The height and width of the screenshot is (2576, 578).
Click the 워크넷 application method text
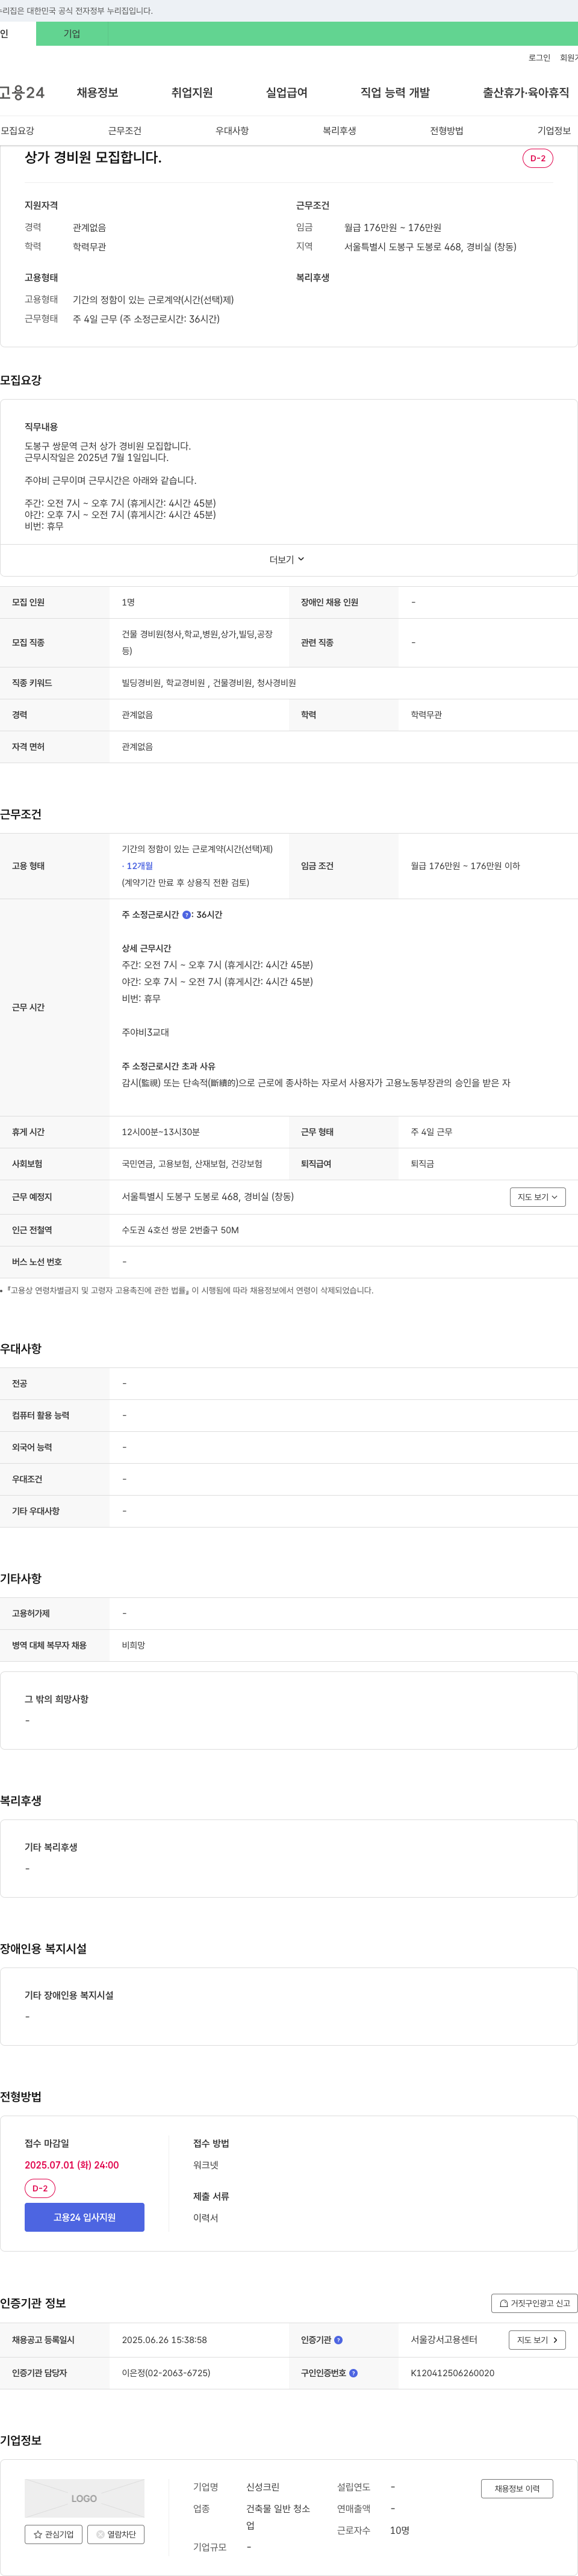tap(206, 2165)
